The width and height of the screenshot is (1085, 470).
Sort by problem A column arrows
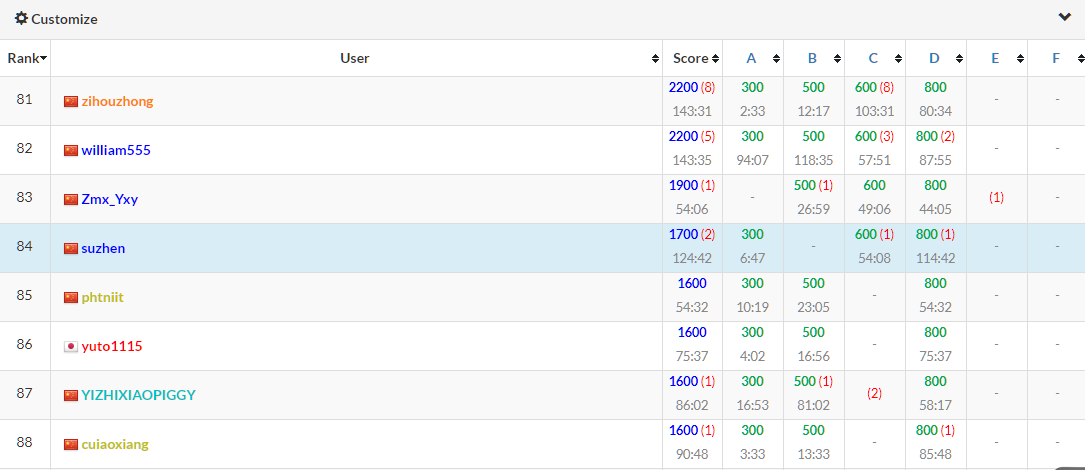click(x=776, y=59)
